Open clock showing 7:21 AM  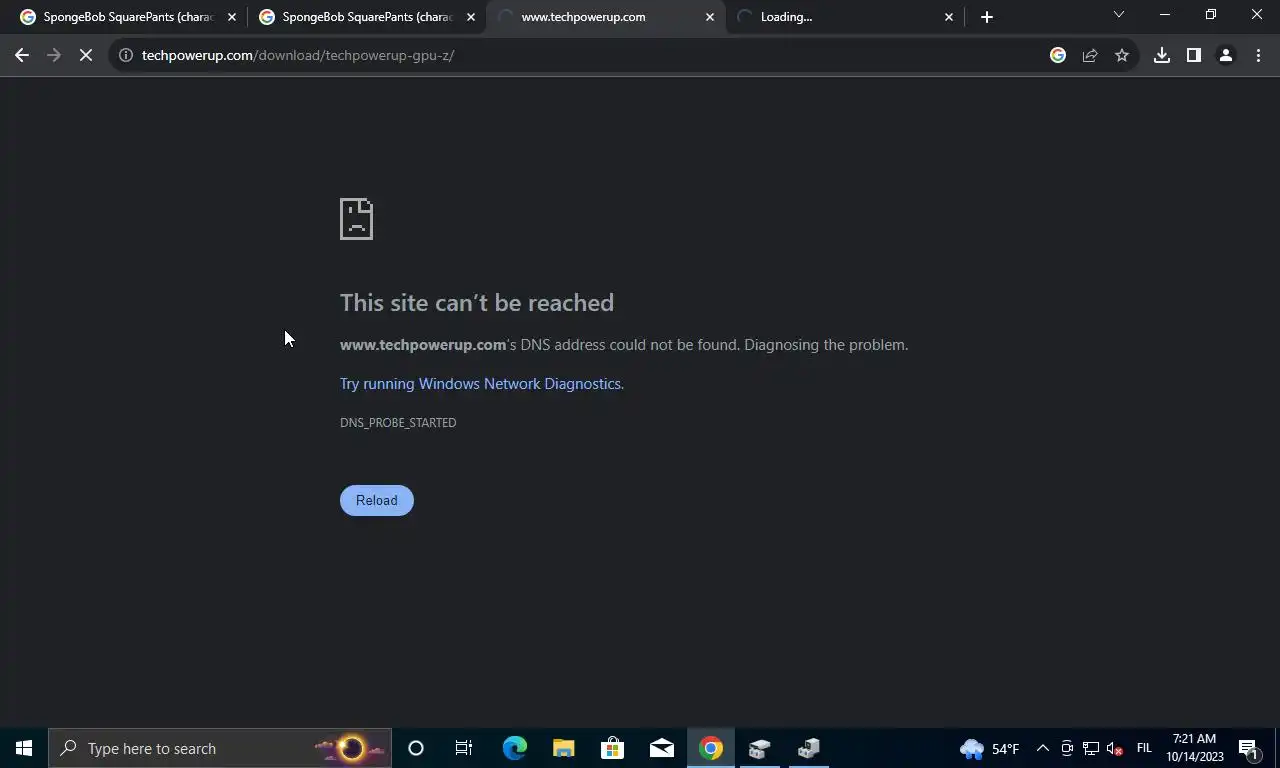(1195, 748)
